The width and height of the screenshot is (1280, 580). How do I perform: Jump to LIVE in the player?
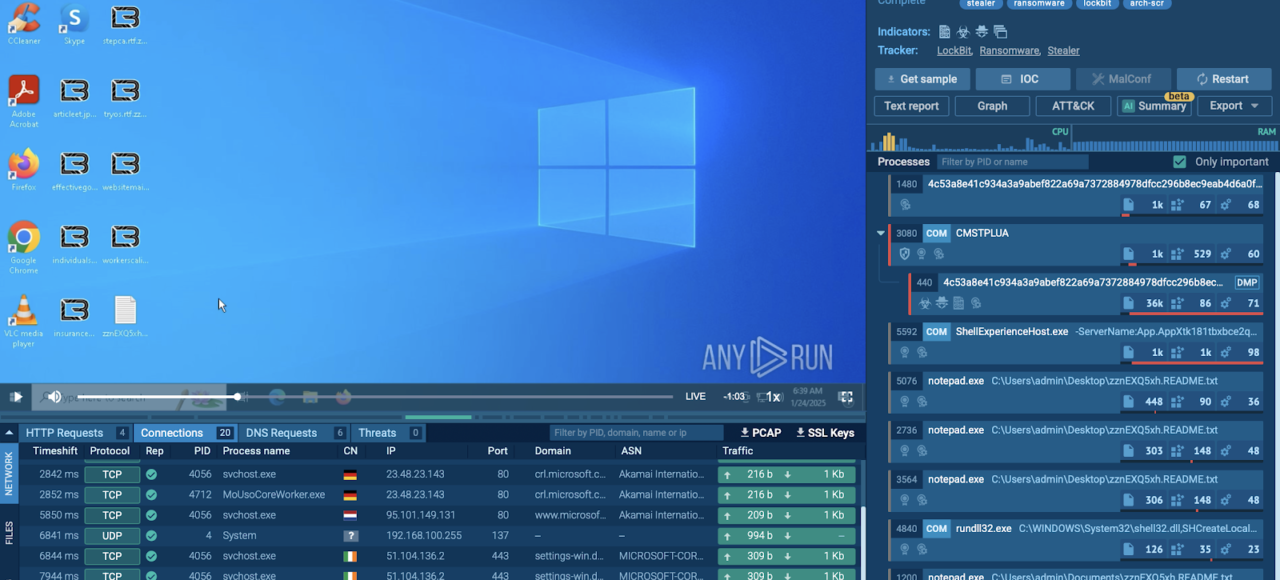[695, 397]
